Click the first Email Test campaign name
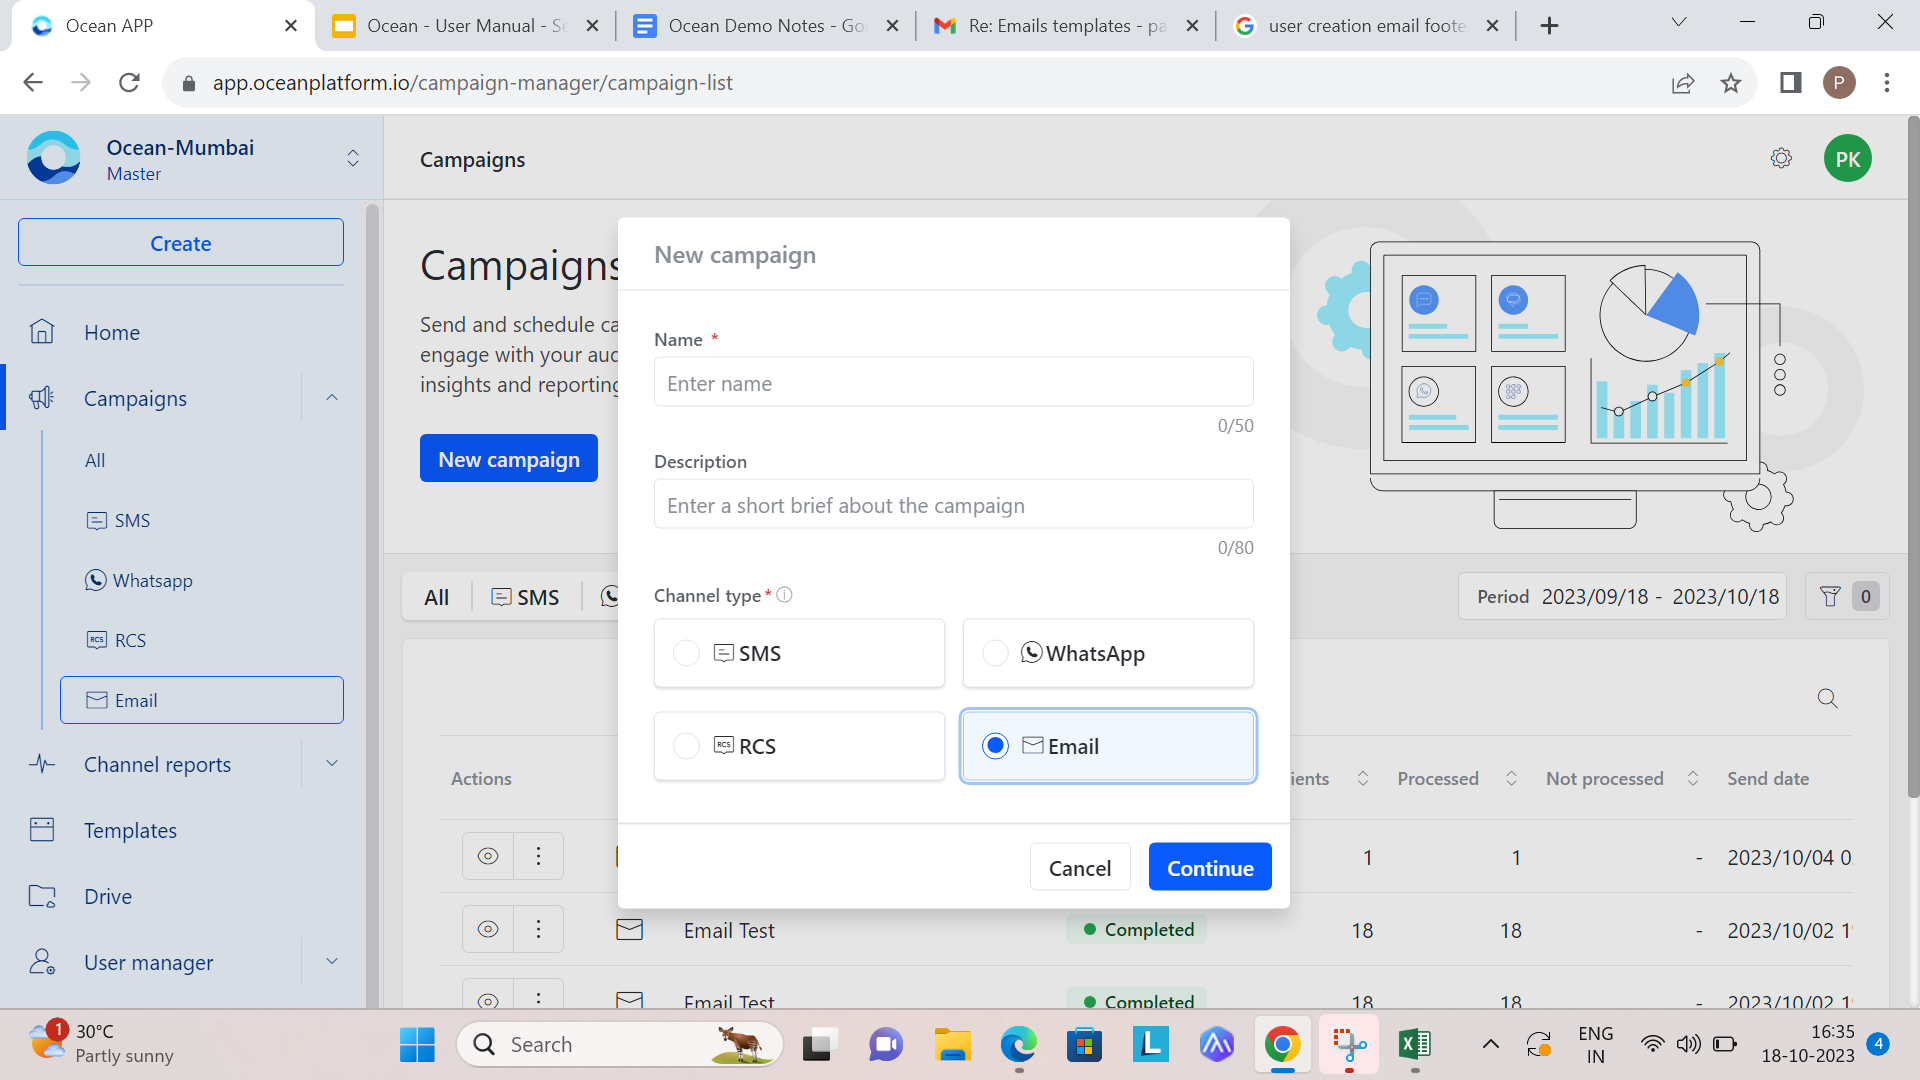The image size is (1920, 1080). coord(729,930)
